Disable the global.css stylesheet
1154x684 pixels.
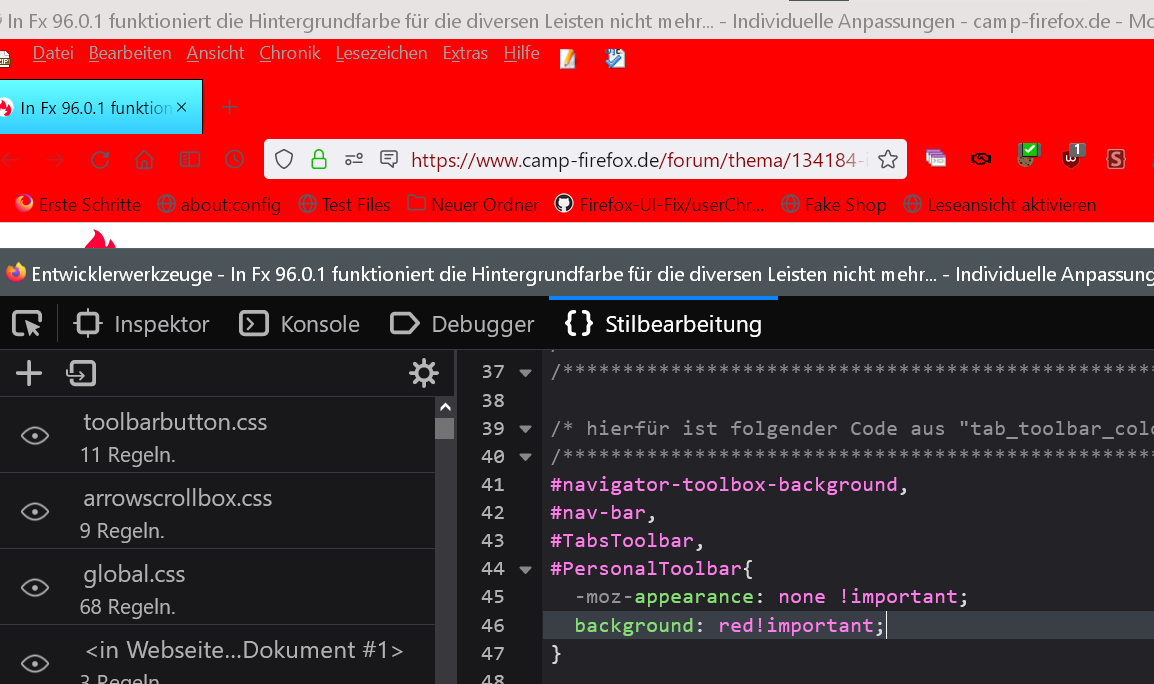point(35,587)
